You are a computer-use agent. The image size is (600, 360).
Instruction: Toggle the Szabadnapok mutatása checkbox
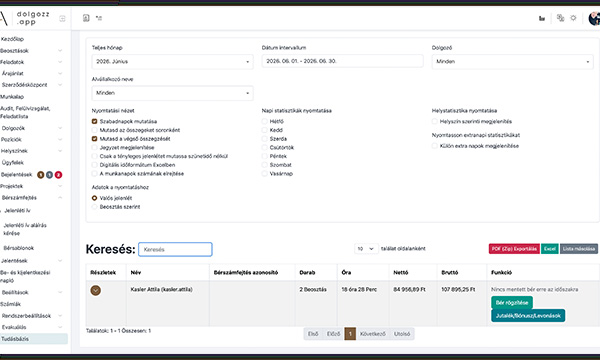click(95, 121)
